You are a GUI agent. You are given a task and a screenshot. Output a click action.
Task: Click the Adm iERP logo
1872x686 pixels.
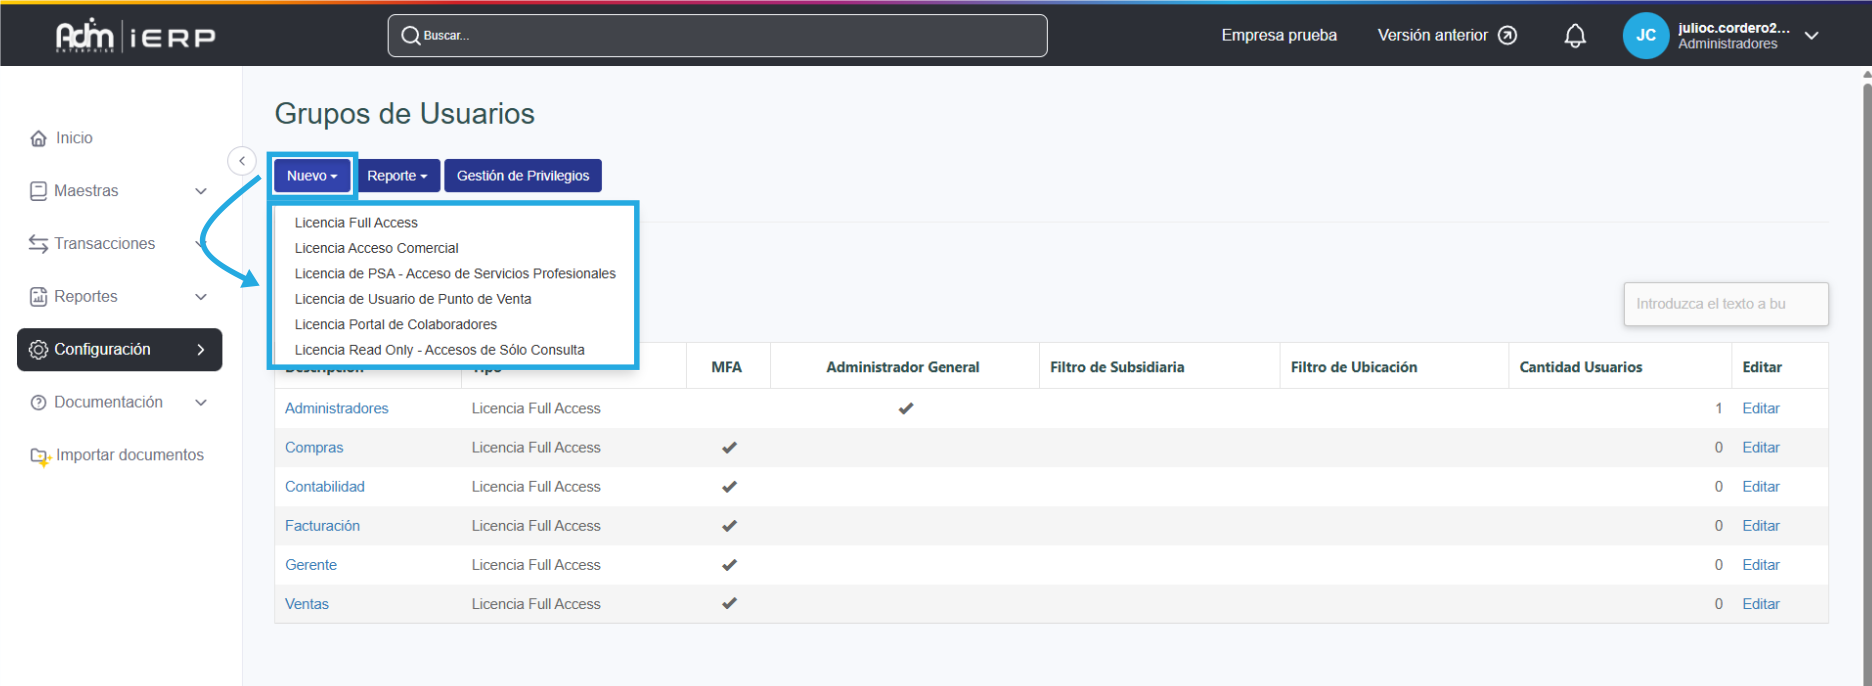pyautogui.click(x=136, y=36)
